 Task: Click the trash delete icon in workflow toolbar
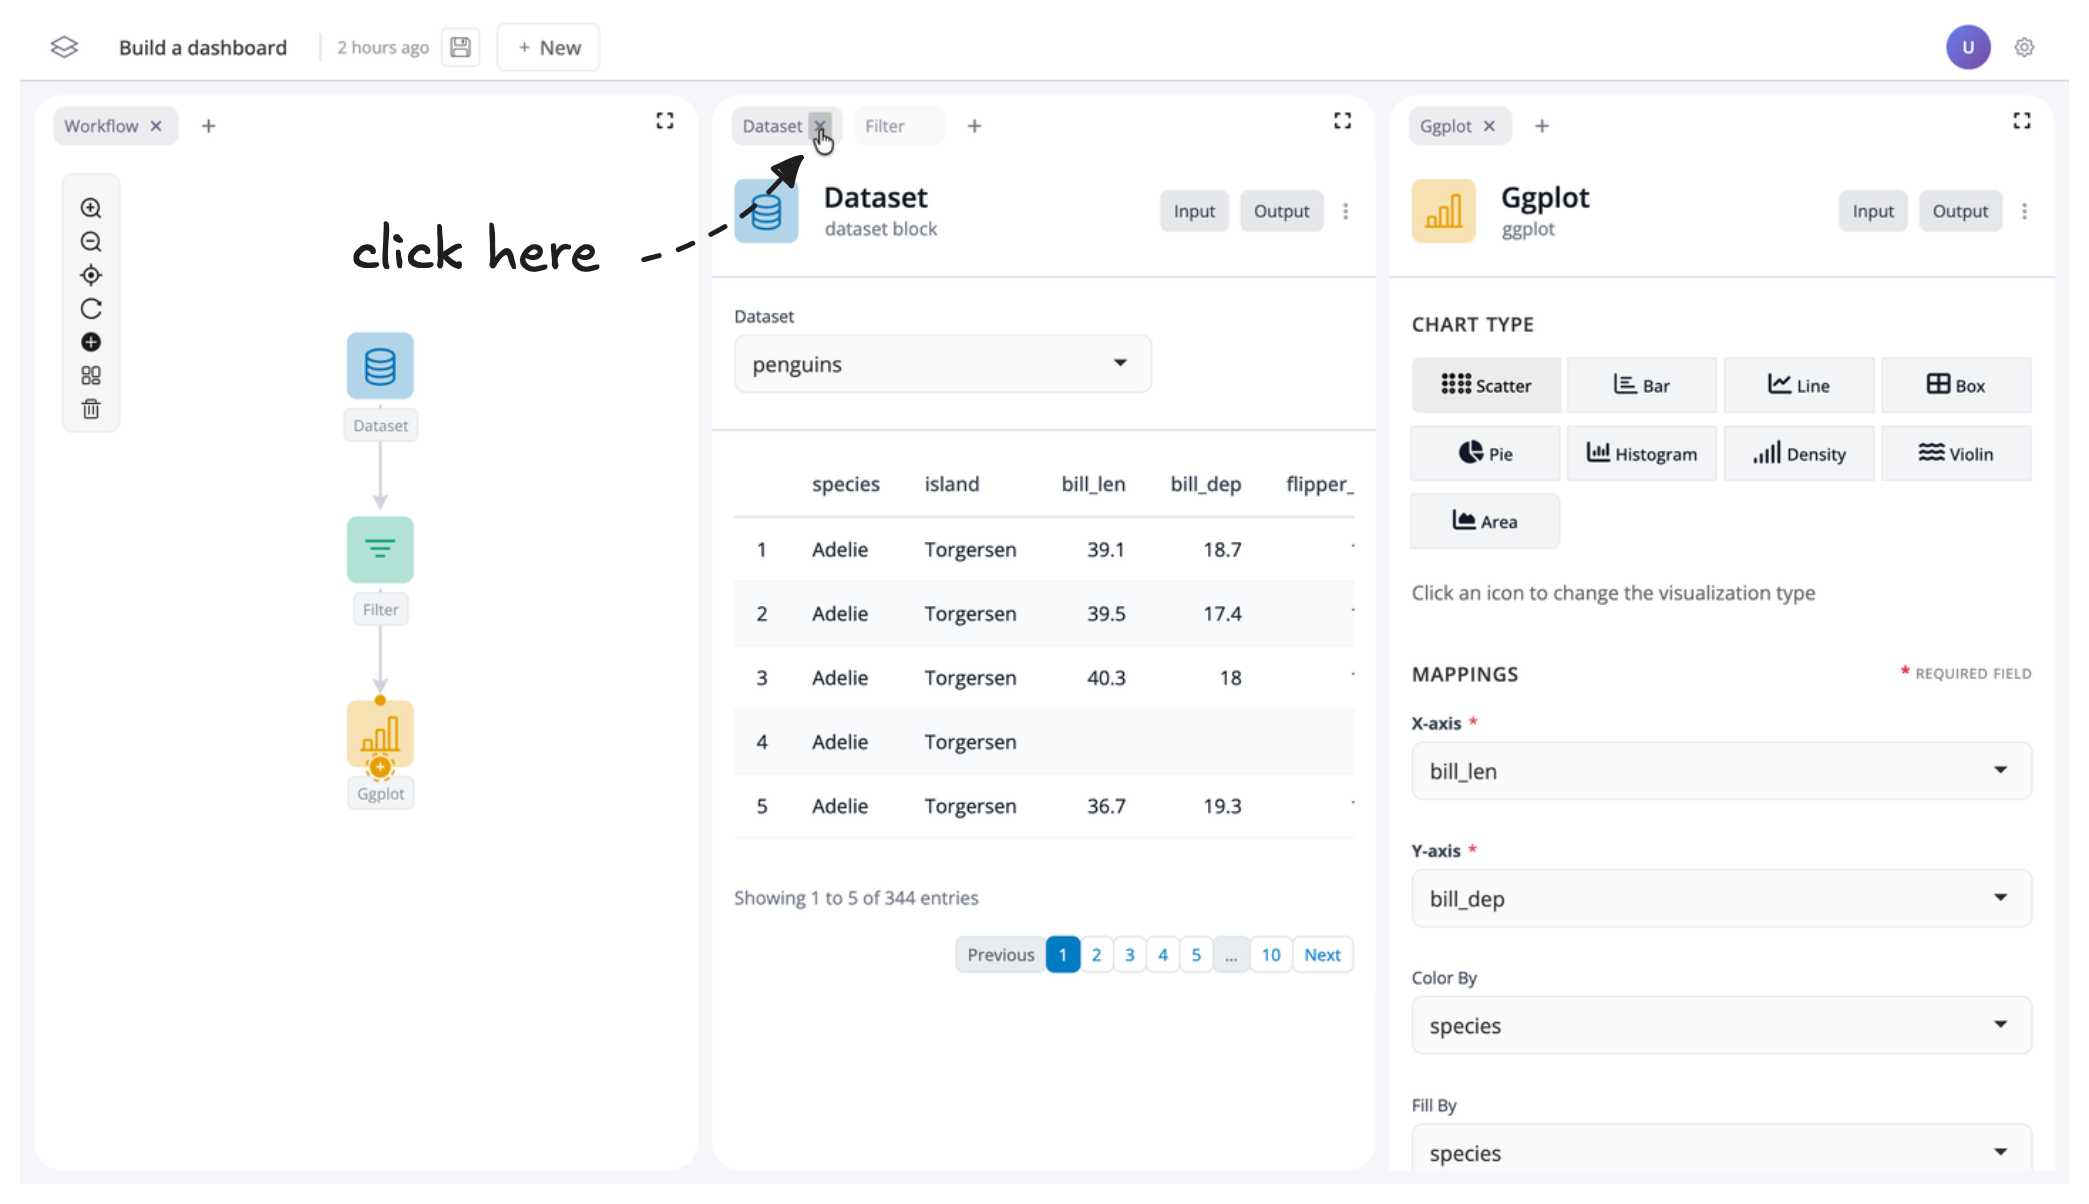(91, 409)
